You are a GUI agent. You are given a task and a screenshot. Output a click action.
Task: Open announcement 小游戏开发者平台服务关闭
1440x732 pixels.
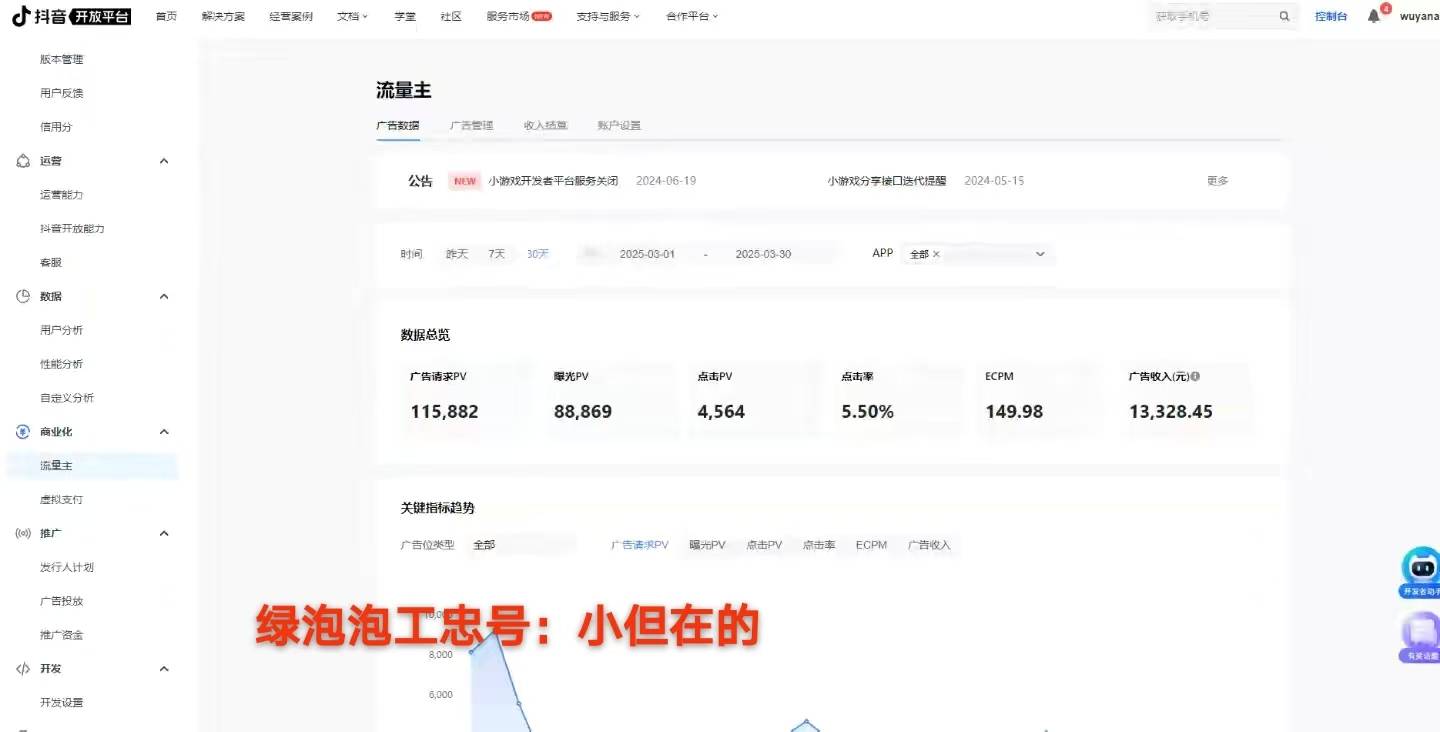coord(553,181)
